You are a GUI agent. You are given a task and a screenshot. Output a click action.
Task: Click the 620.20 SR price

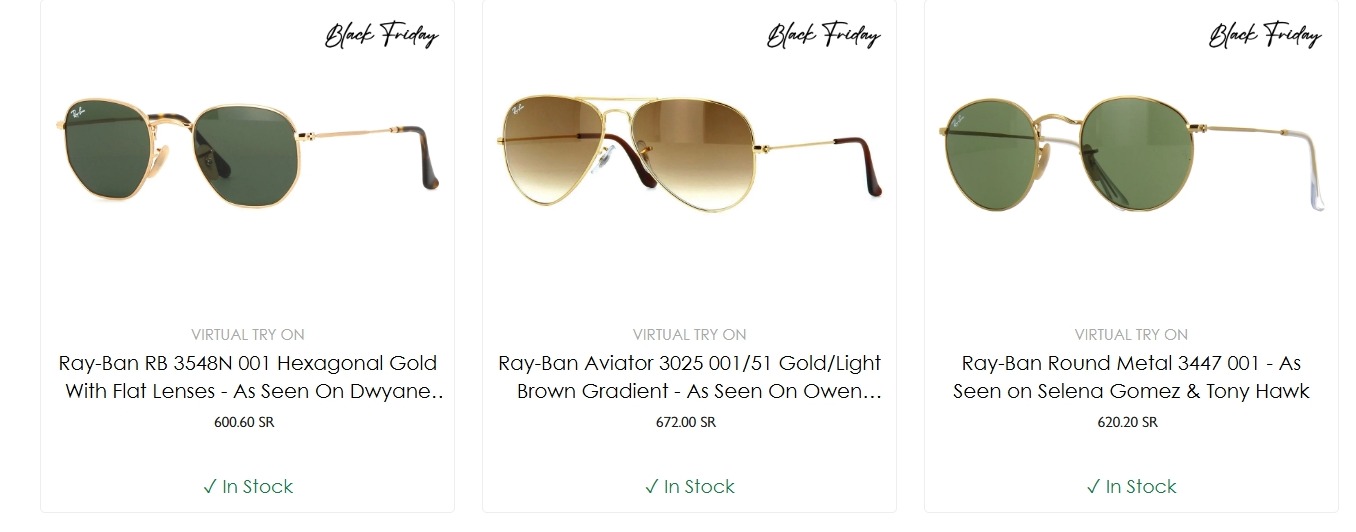1128,422
